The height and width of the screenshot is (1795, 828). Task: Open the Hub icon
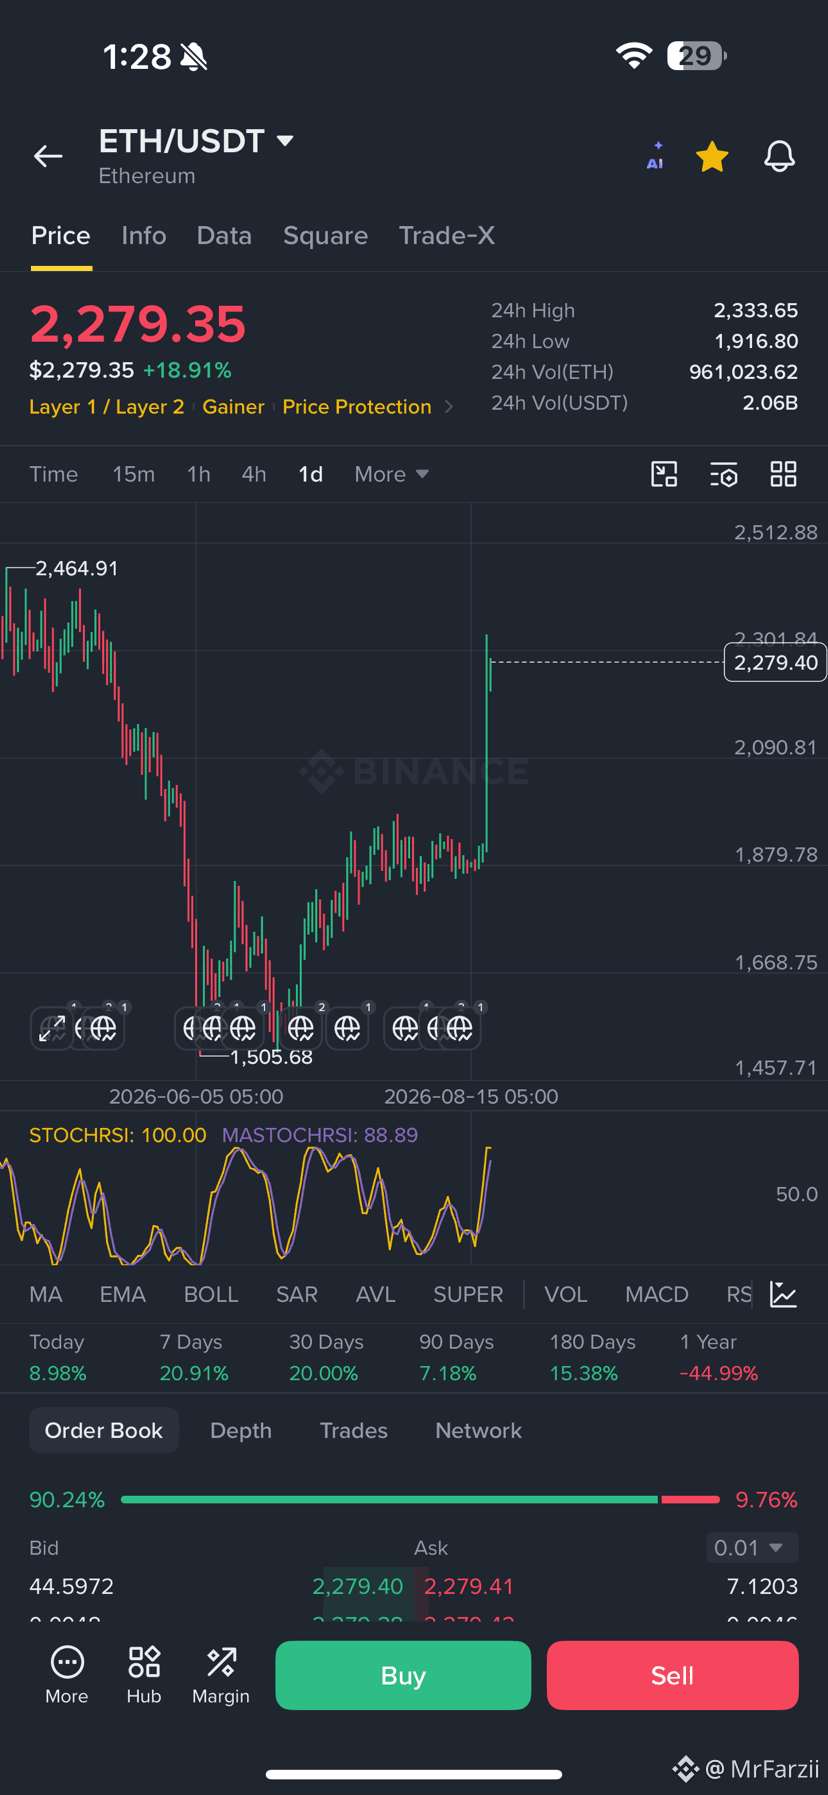point(144,1675)
